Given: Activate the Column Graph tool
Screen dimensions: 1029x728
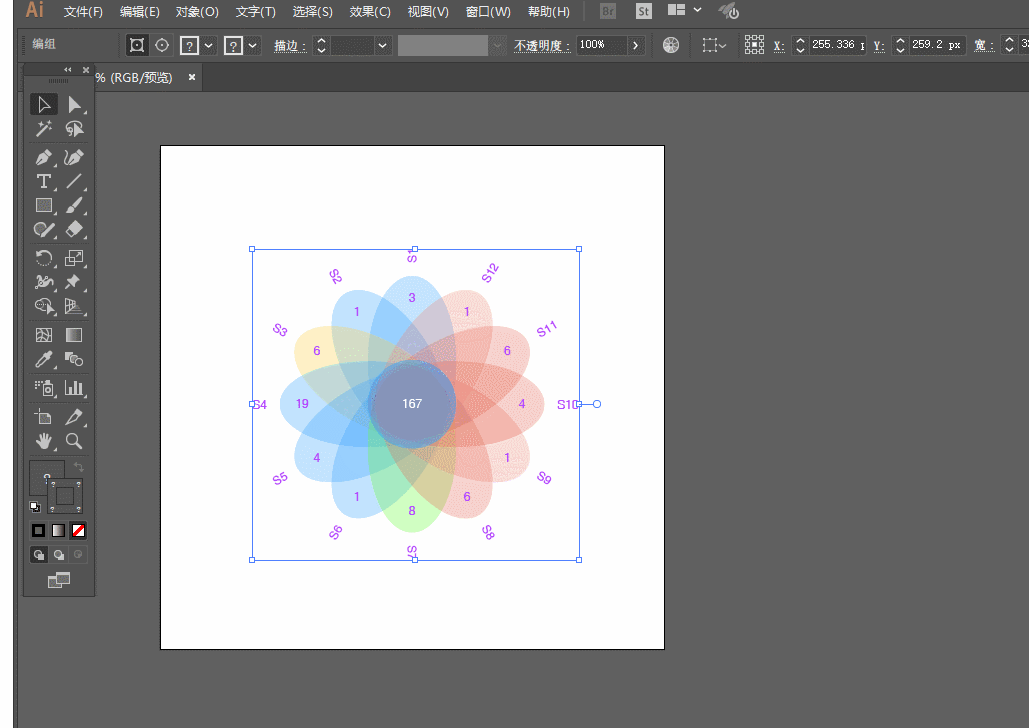Looking at the screenshot, I should [x=74, y=388].
